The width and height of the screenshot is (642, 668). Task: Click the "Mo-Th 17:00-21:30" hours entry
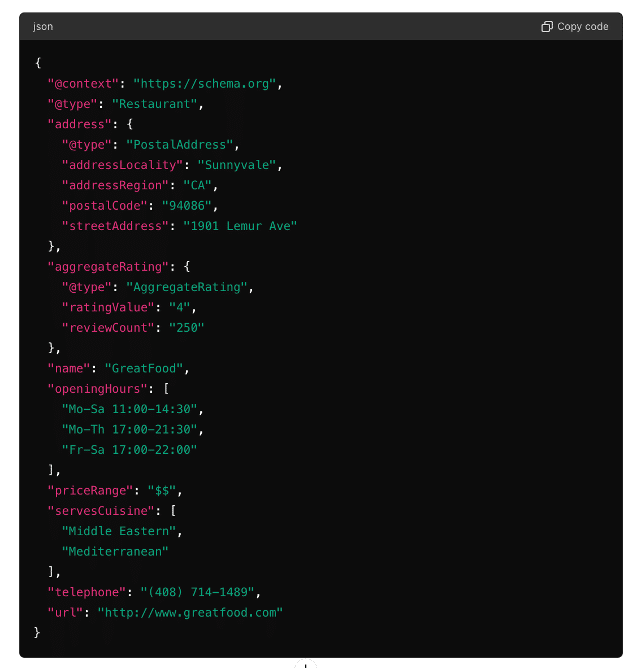130,429
